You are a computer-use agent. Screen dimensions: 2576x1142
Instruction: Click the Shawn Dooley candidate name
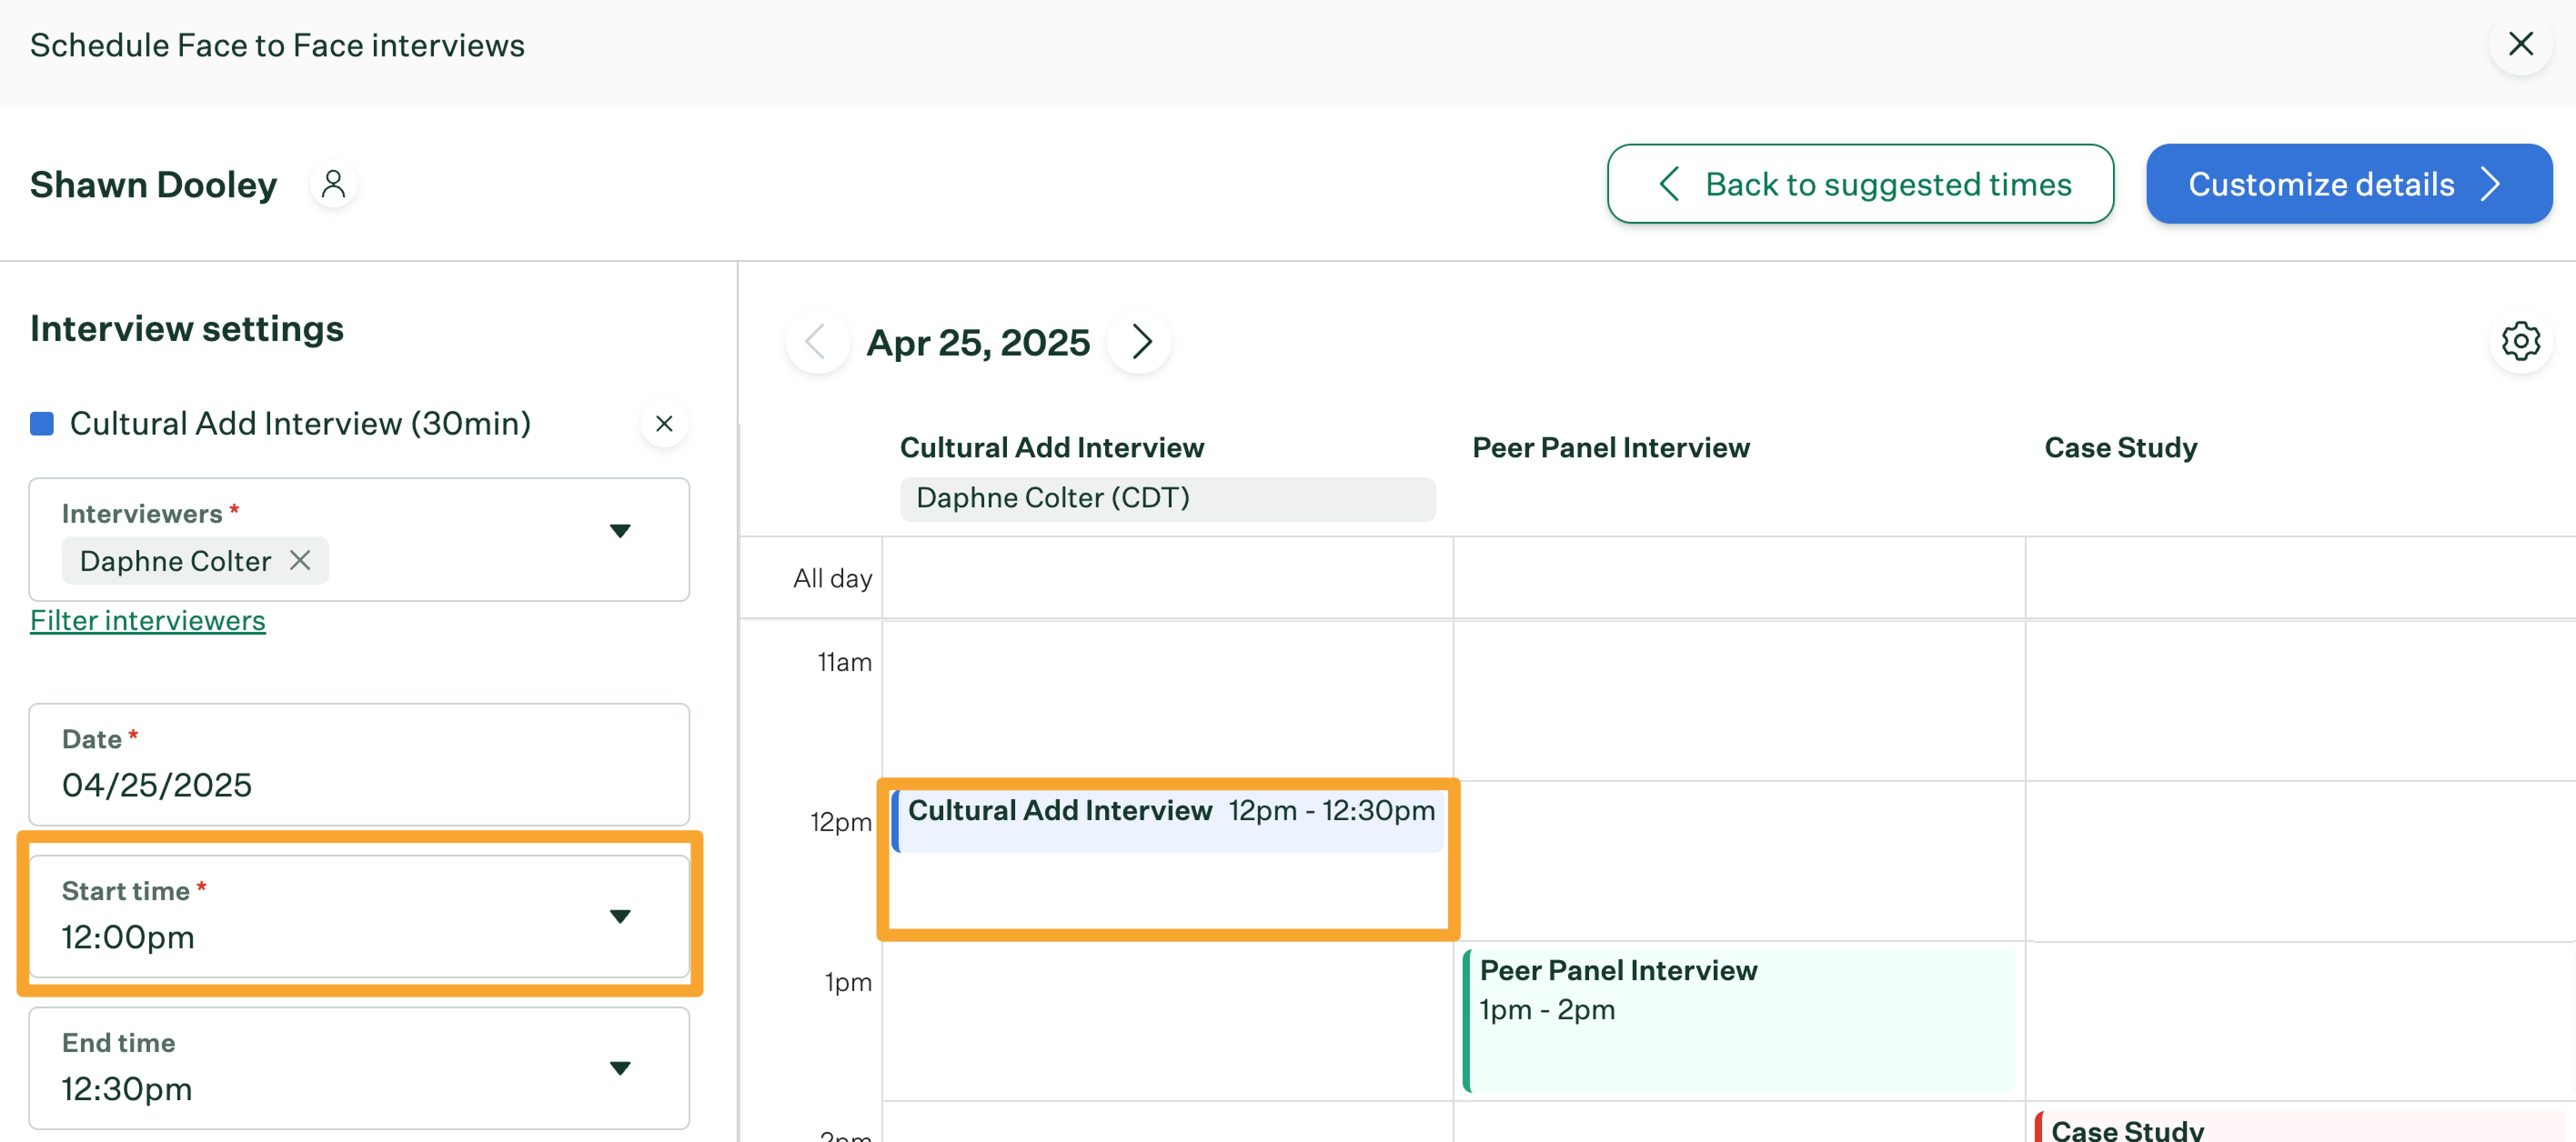153,185
